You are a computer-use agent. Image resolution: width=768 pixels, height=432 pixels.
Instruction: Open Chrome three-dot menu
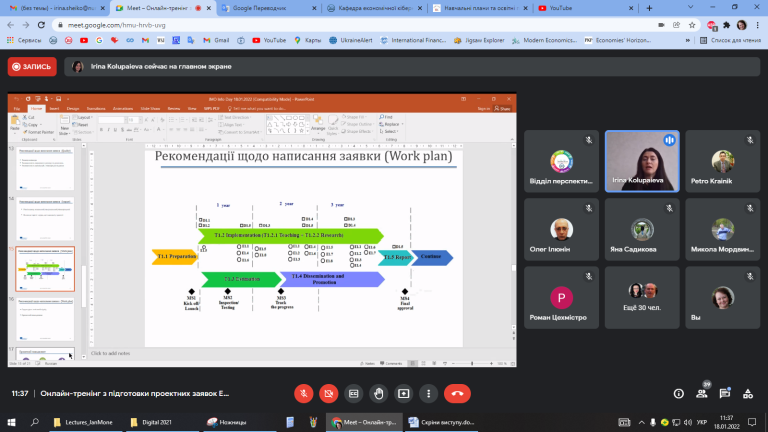tap(757, 25)
